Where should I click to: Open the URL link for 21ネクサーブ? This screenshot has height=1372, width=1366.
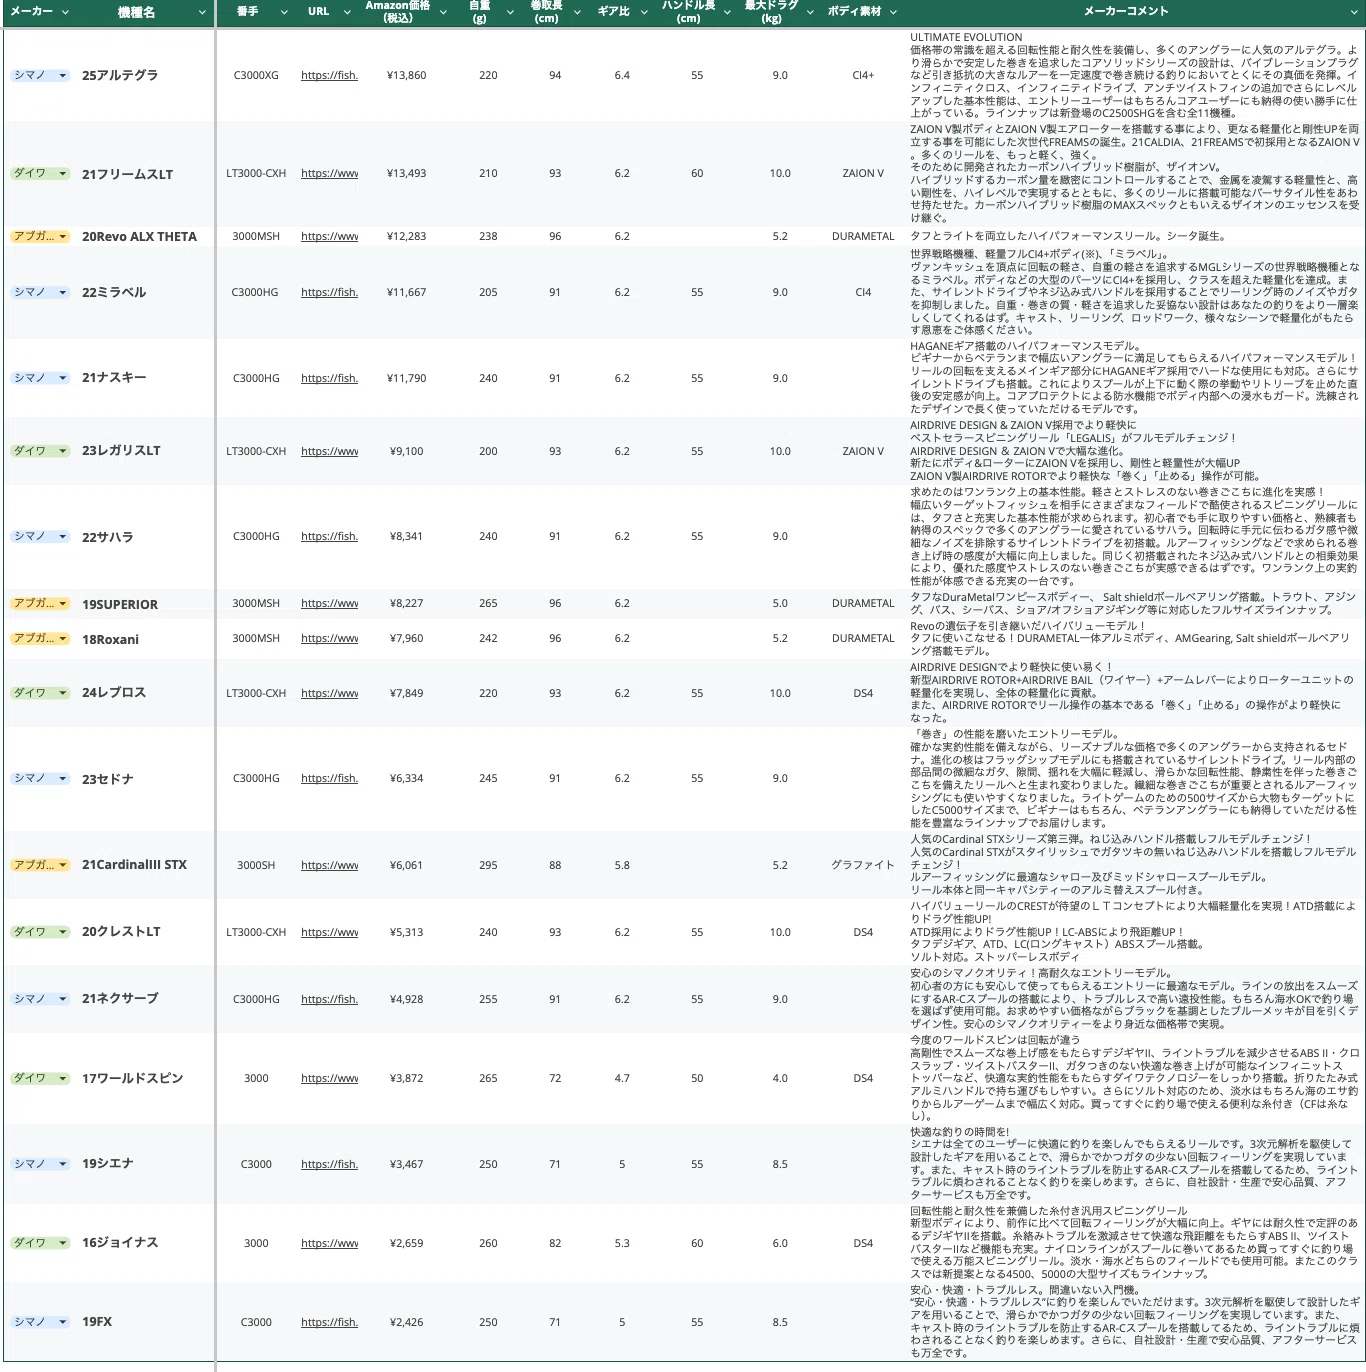(329, 999)
